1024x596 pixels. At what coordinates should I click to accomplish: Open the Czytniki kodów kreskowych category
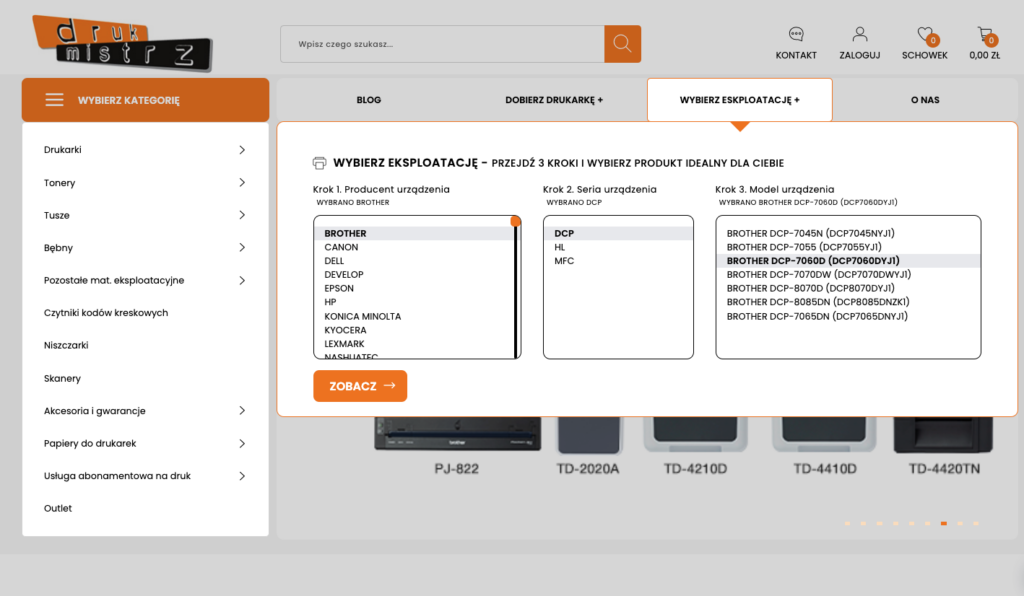point(106,313)
